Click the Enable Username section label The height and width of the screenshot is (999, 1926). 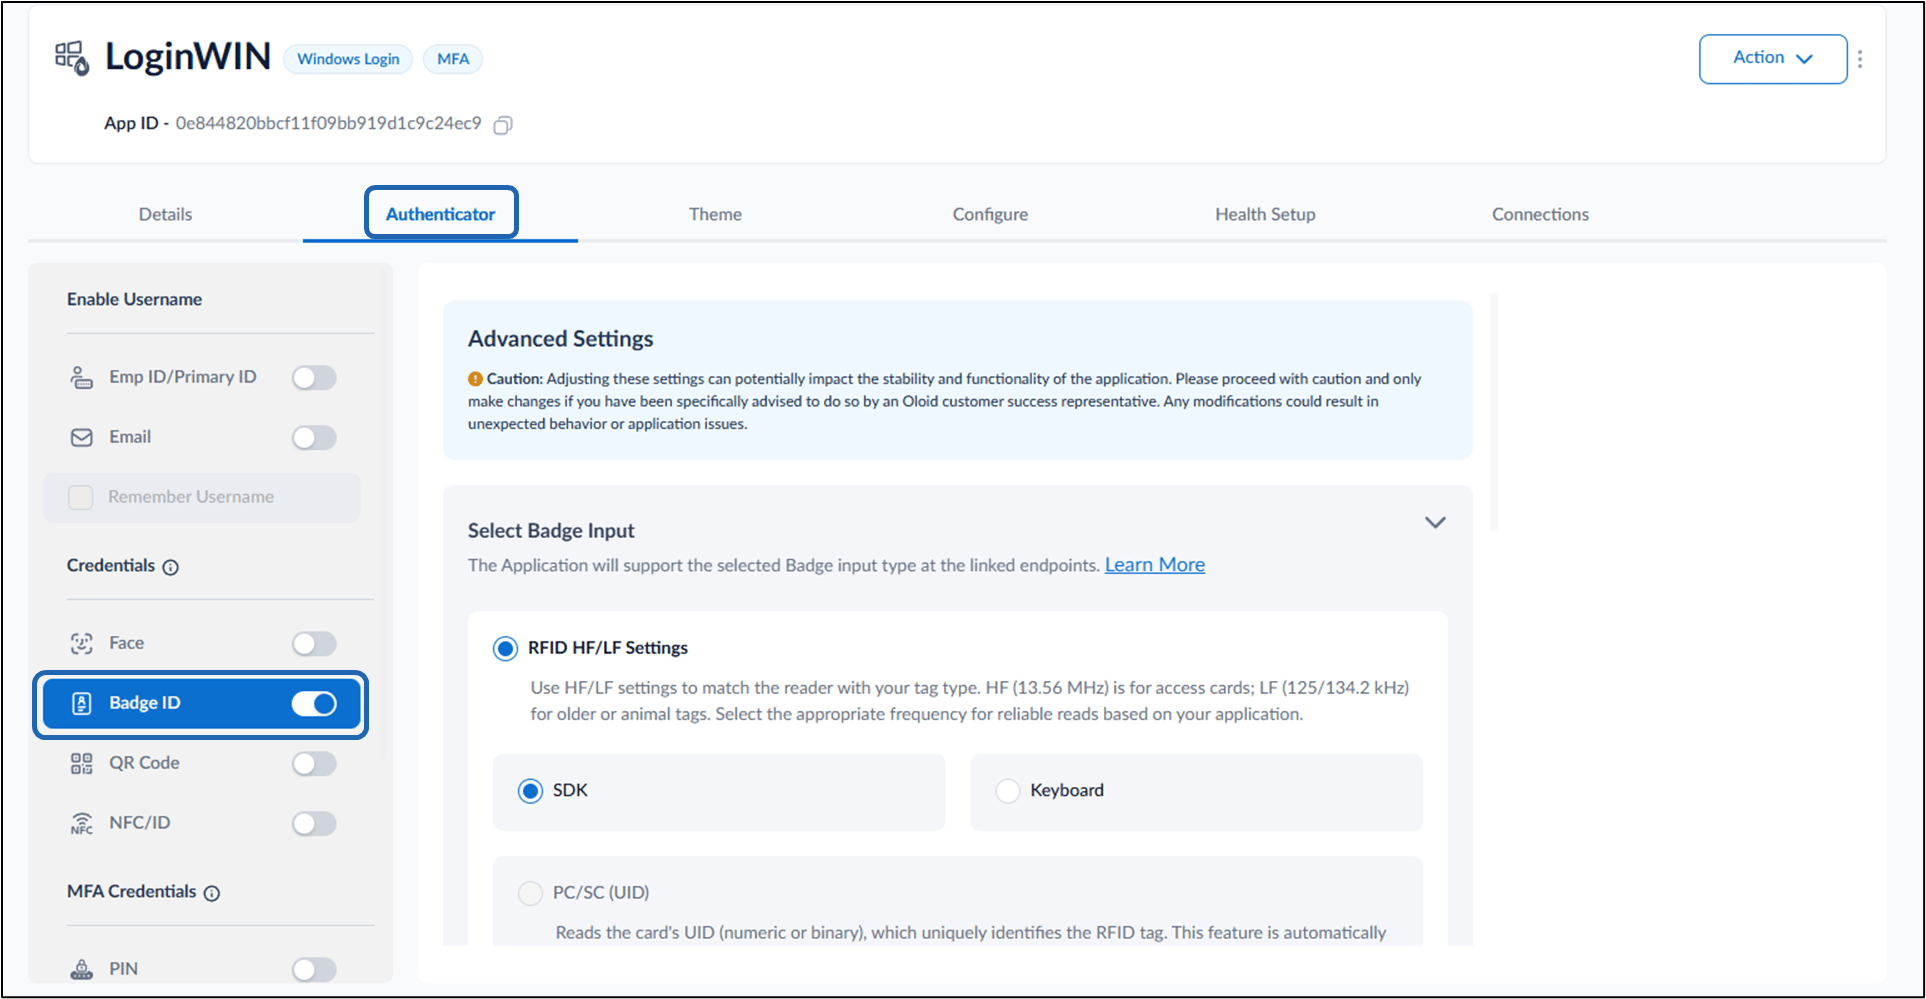click(x=134, y=299)
